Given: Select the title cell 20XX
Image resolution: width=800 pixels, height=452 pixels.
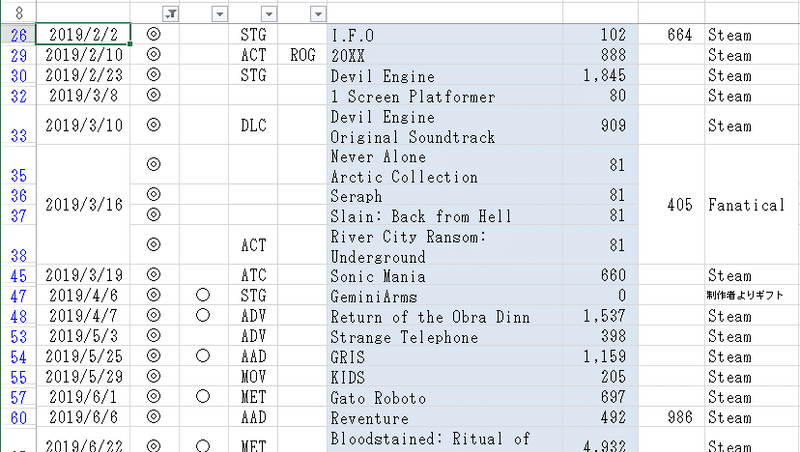Looking at the screenshot, I should tap(445, 55).
